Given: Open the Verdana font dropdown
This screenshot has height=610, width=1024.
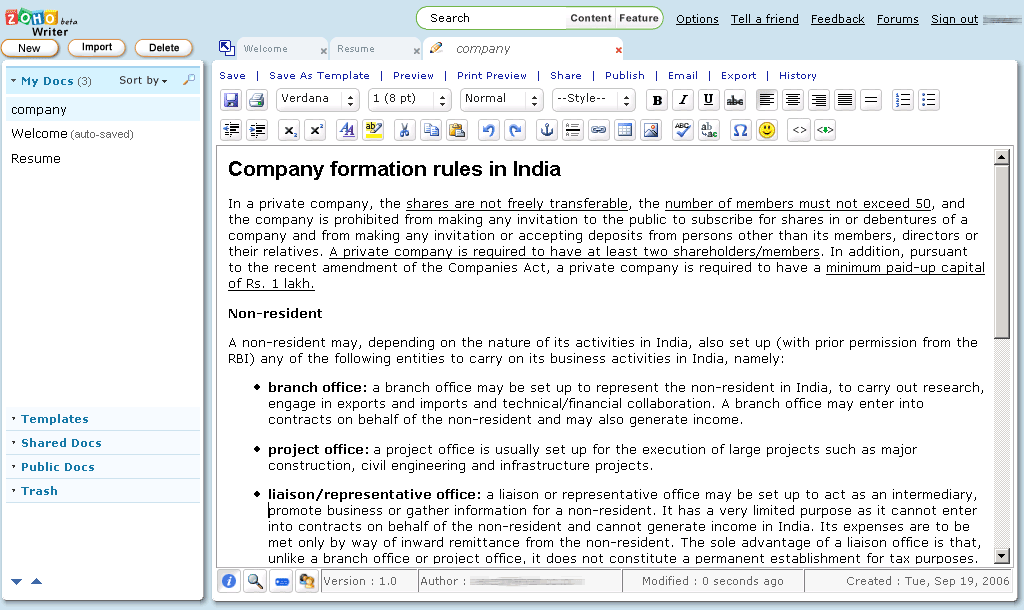Looking at the screenshot, I should coord(318,99).
